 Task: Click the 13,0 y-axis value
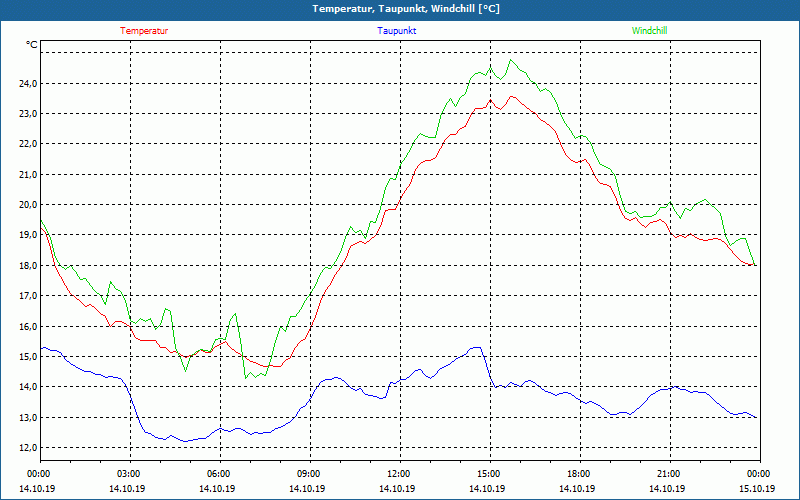click(26, 417)
